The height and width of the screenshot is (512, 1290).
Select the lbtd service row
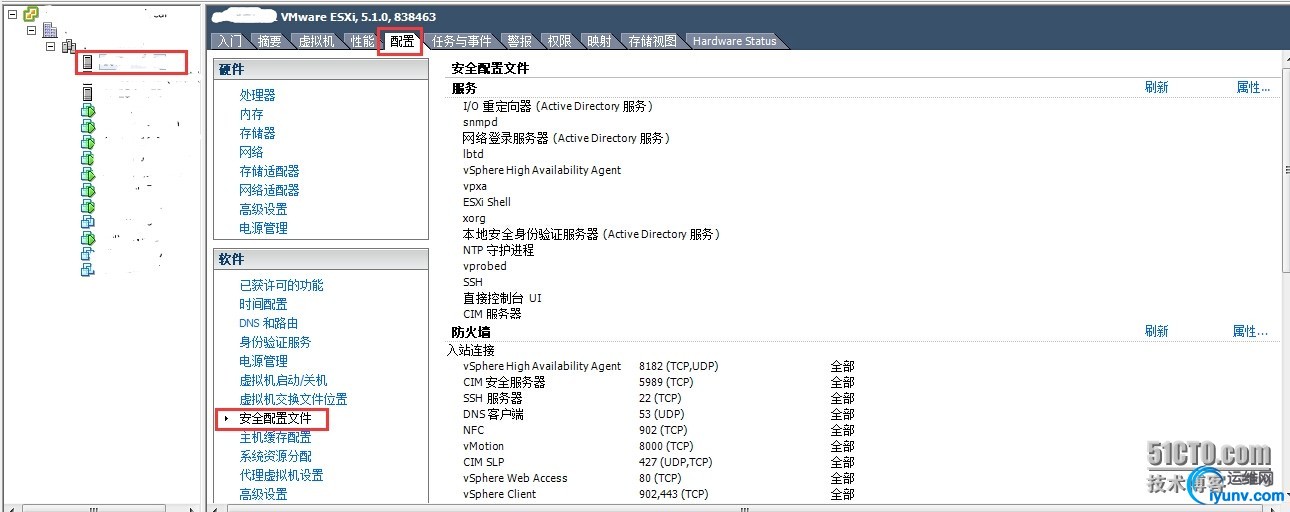point(473,154)
